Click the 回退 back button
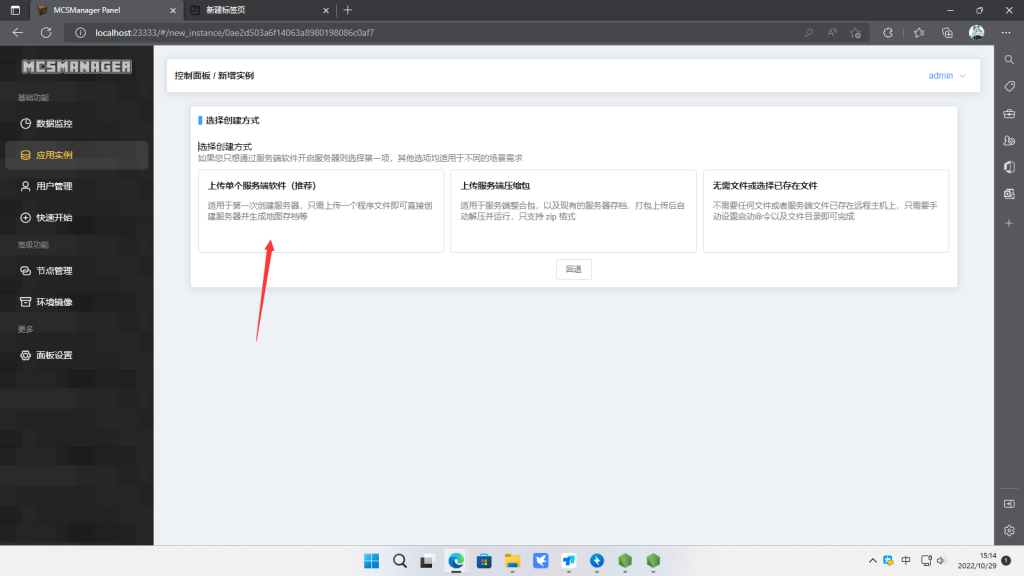The width and height of the screenshot is (1024, 576). click(573, 268)
